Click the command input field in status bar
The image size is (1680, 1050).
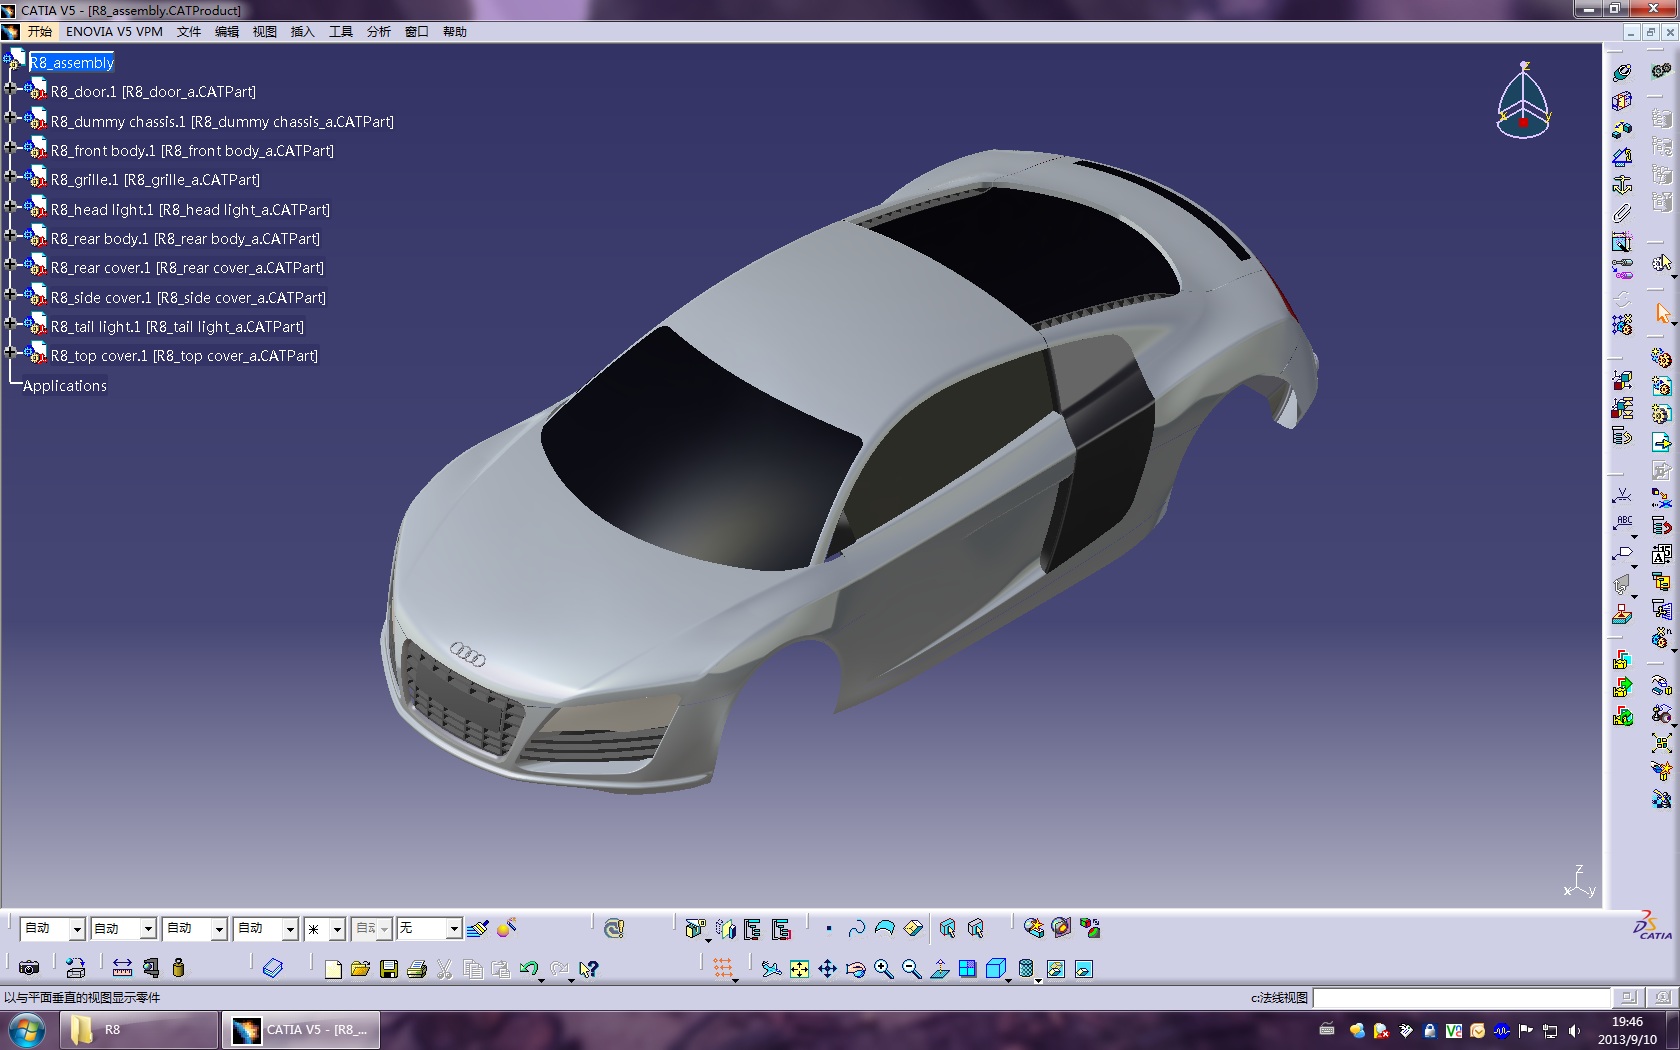click(x=1461, y=997)
